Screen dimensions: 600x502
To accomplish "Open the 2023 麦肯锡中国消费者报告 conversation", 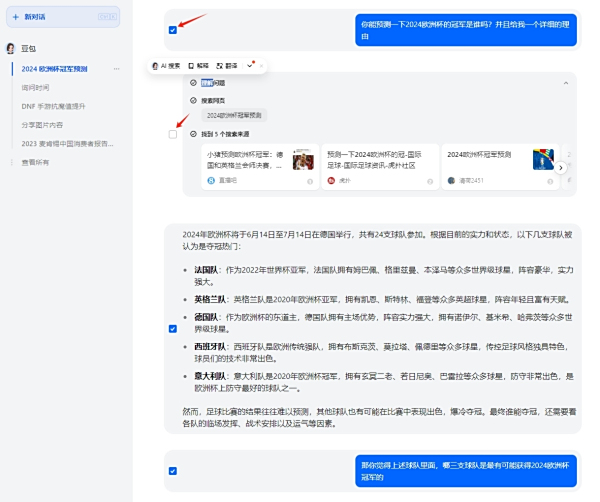I will (x=67, y=144).
